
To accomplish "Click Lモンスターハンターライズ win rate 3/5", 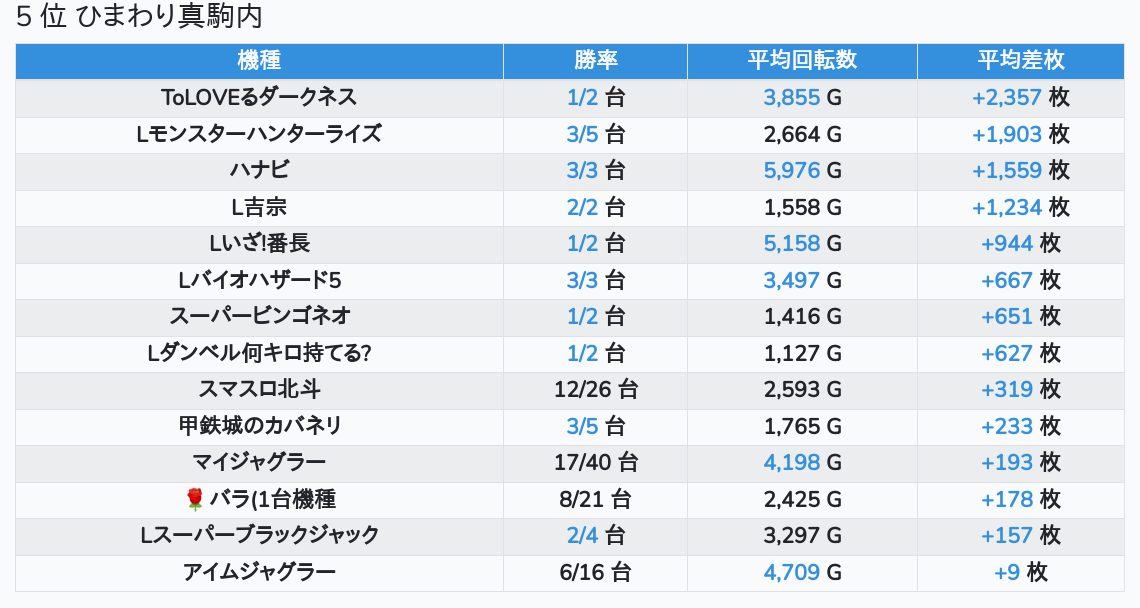I will [582, 134].
